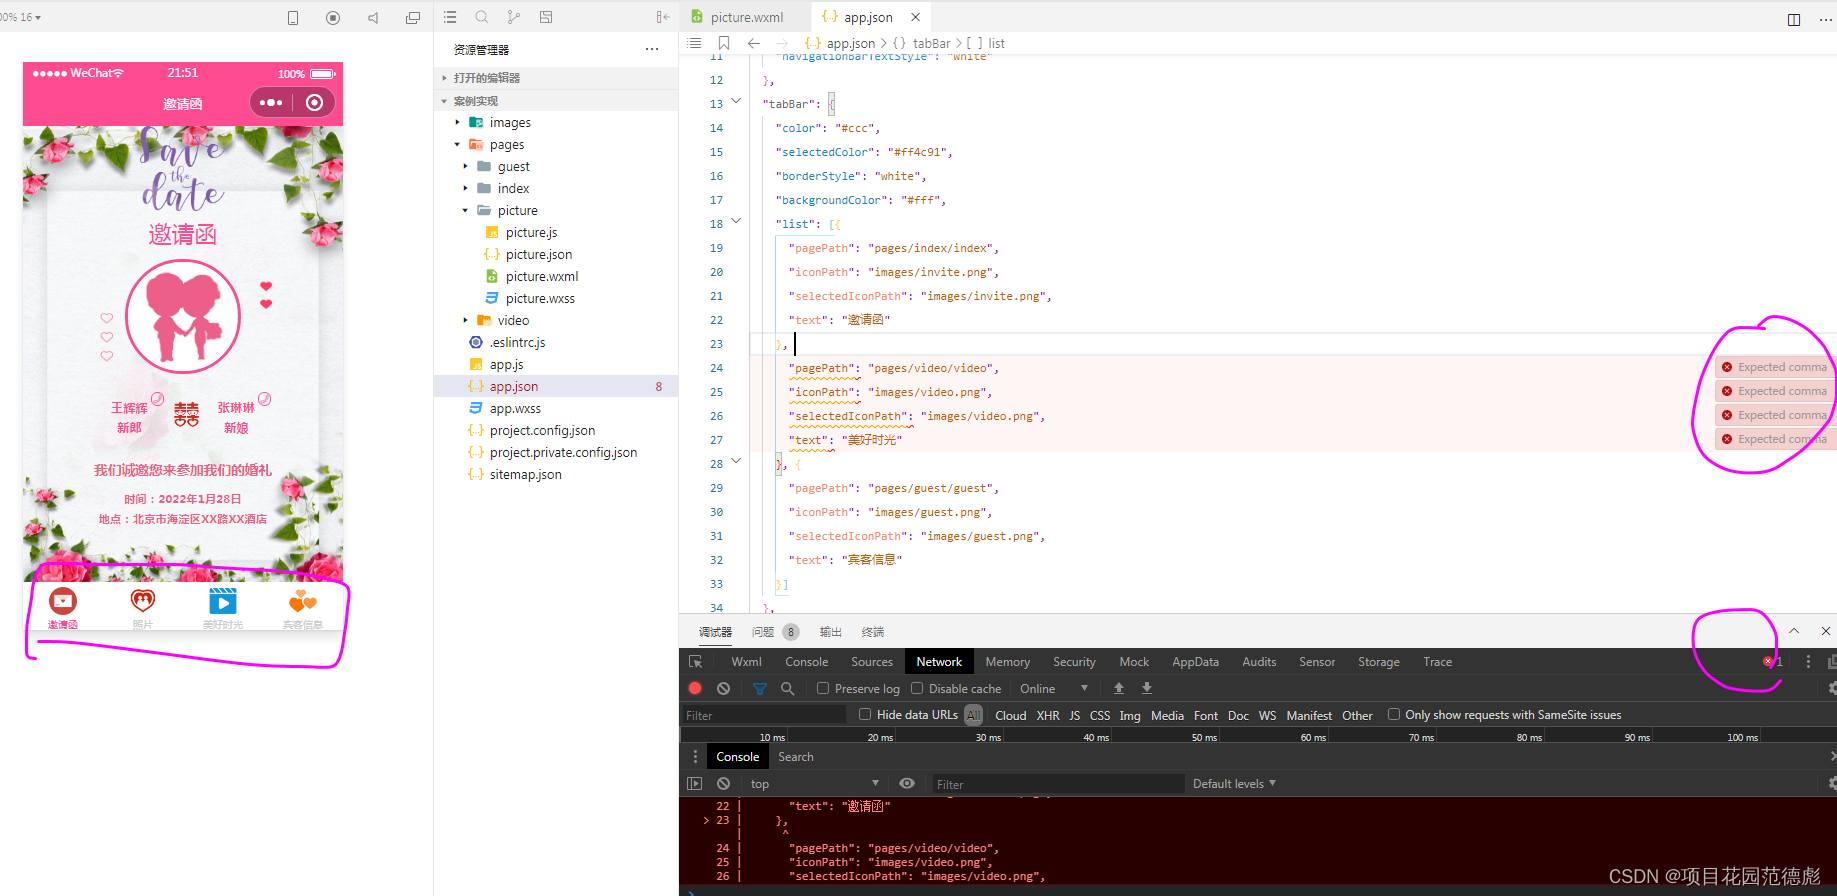
Task: Detach the simulator into separate window
Action: coord(413,18)
